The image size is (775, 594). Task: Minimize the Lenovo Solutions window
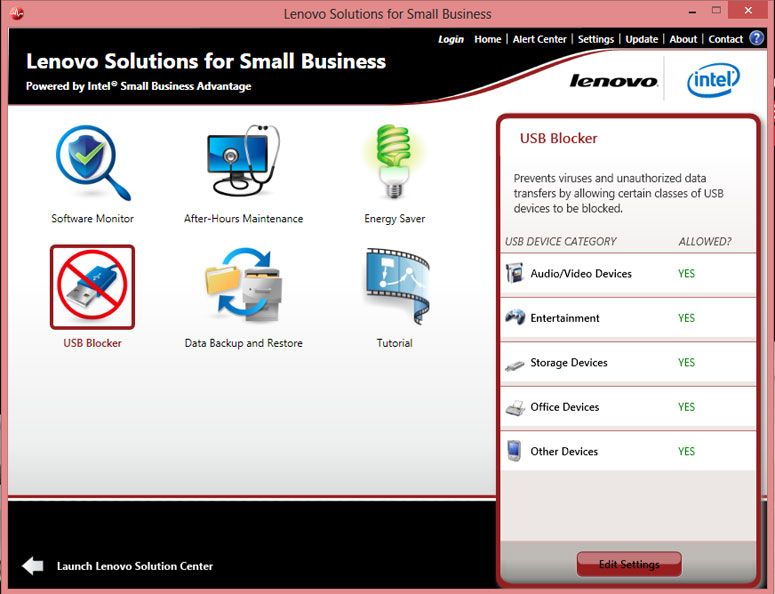pyautogui.click(x=692, y=11)
